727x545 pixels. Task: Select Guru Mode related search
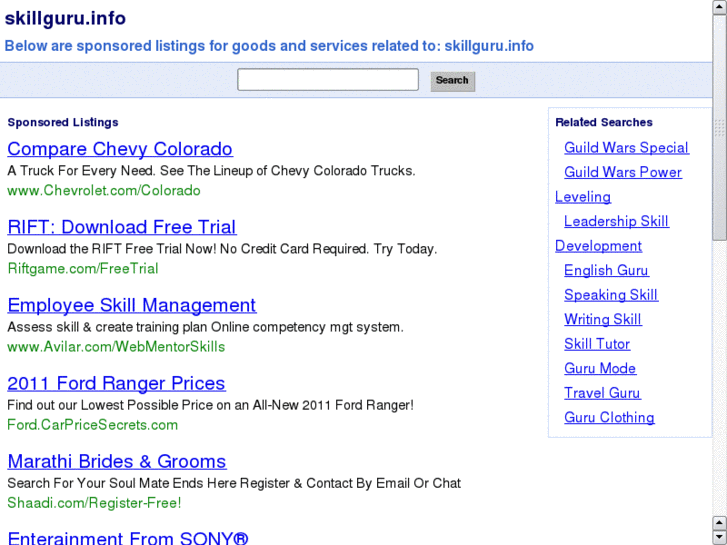[600, 369]
